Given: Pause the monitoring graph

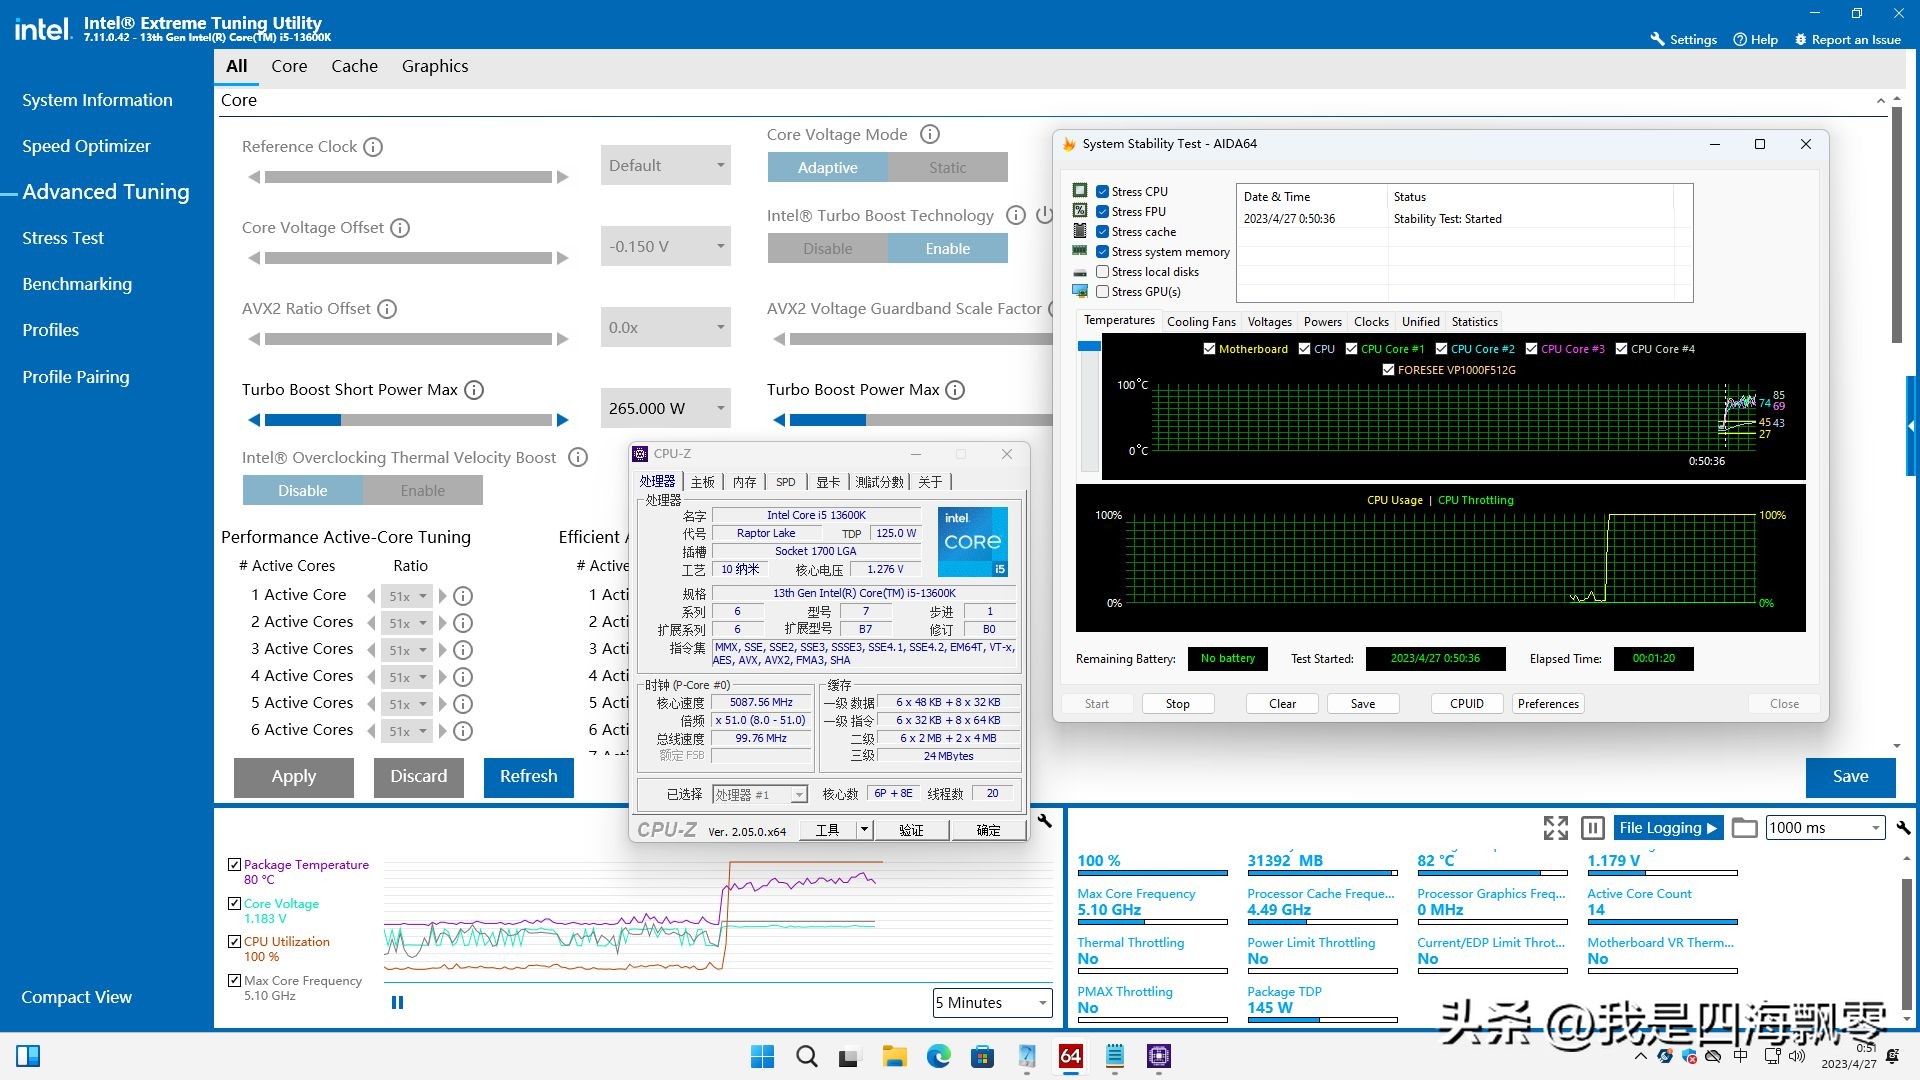Looking at the screenshot, I should (397, 1002).
